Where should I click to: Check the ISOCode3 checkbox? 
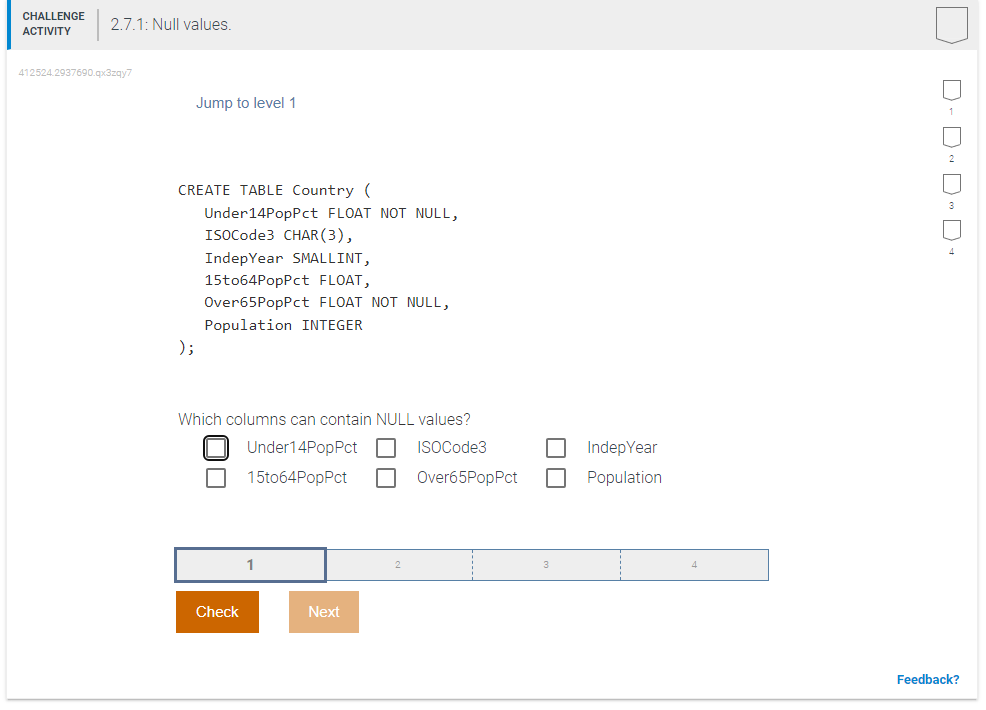pos(386,447)
